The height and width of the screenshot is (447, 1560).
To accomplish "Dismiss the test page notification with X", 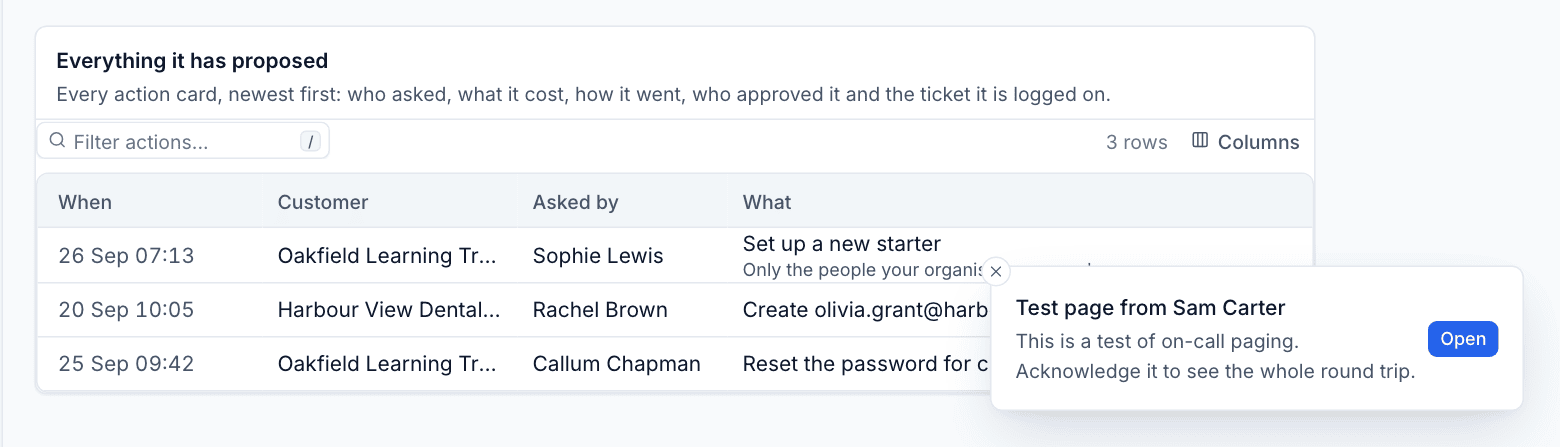I will 995,271.
